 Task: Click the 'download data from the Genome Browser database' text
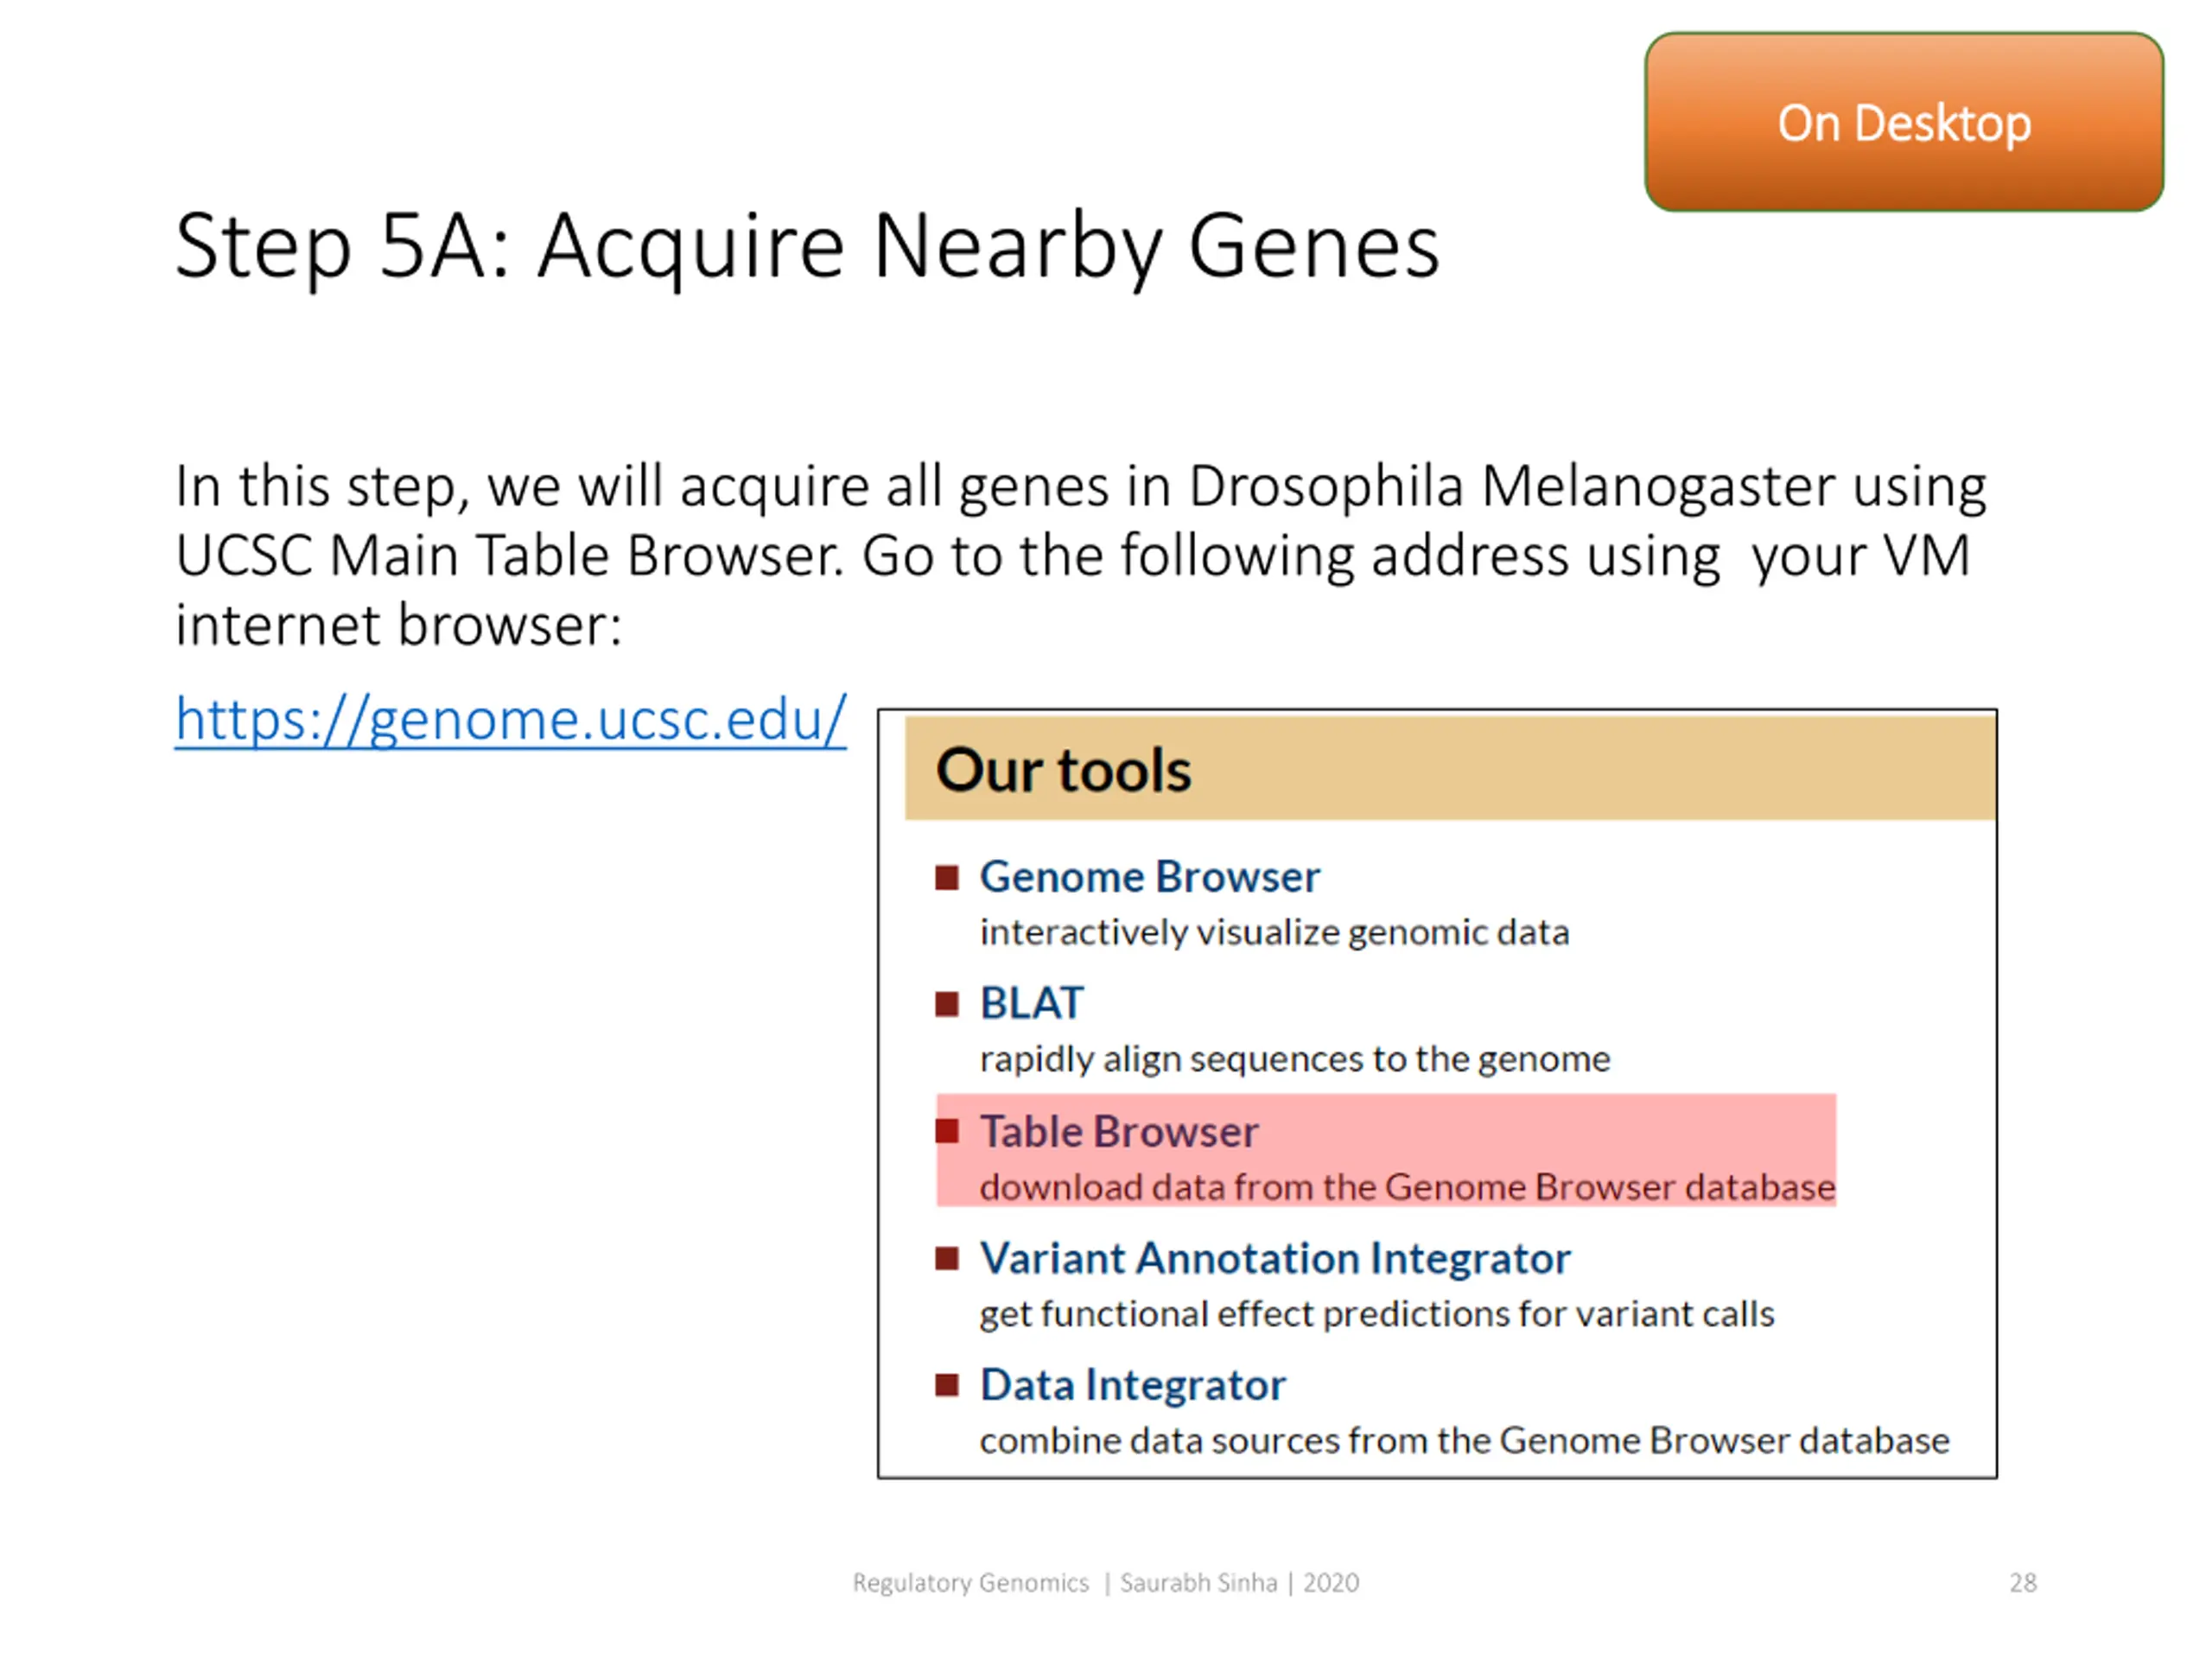[1407, 1187]
